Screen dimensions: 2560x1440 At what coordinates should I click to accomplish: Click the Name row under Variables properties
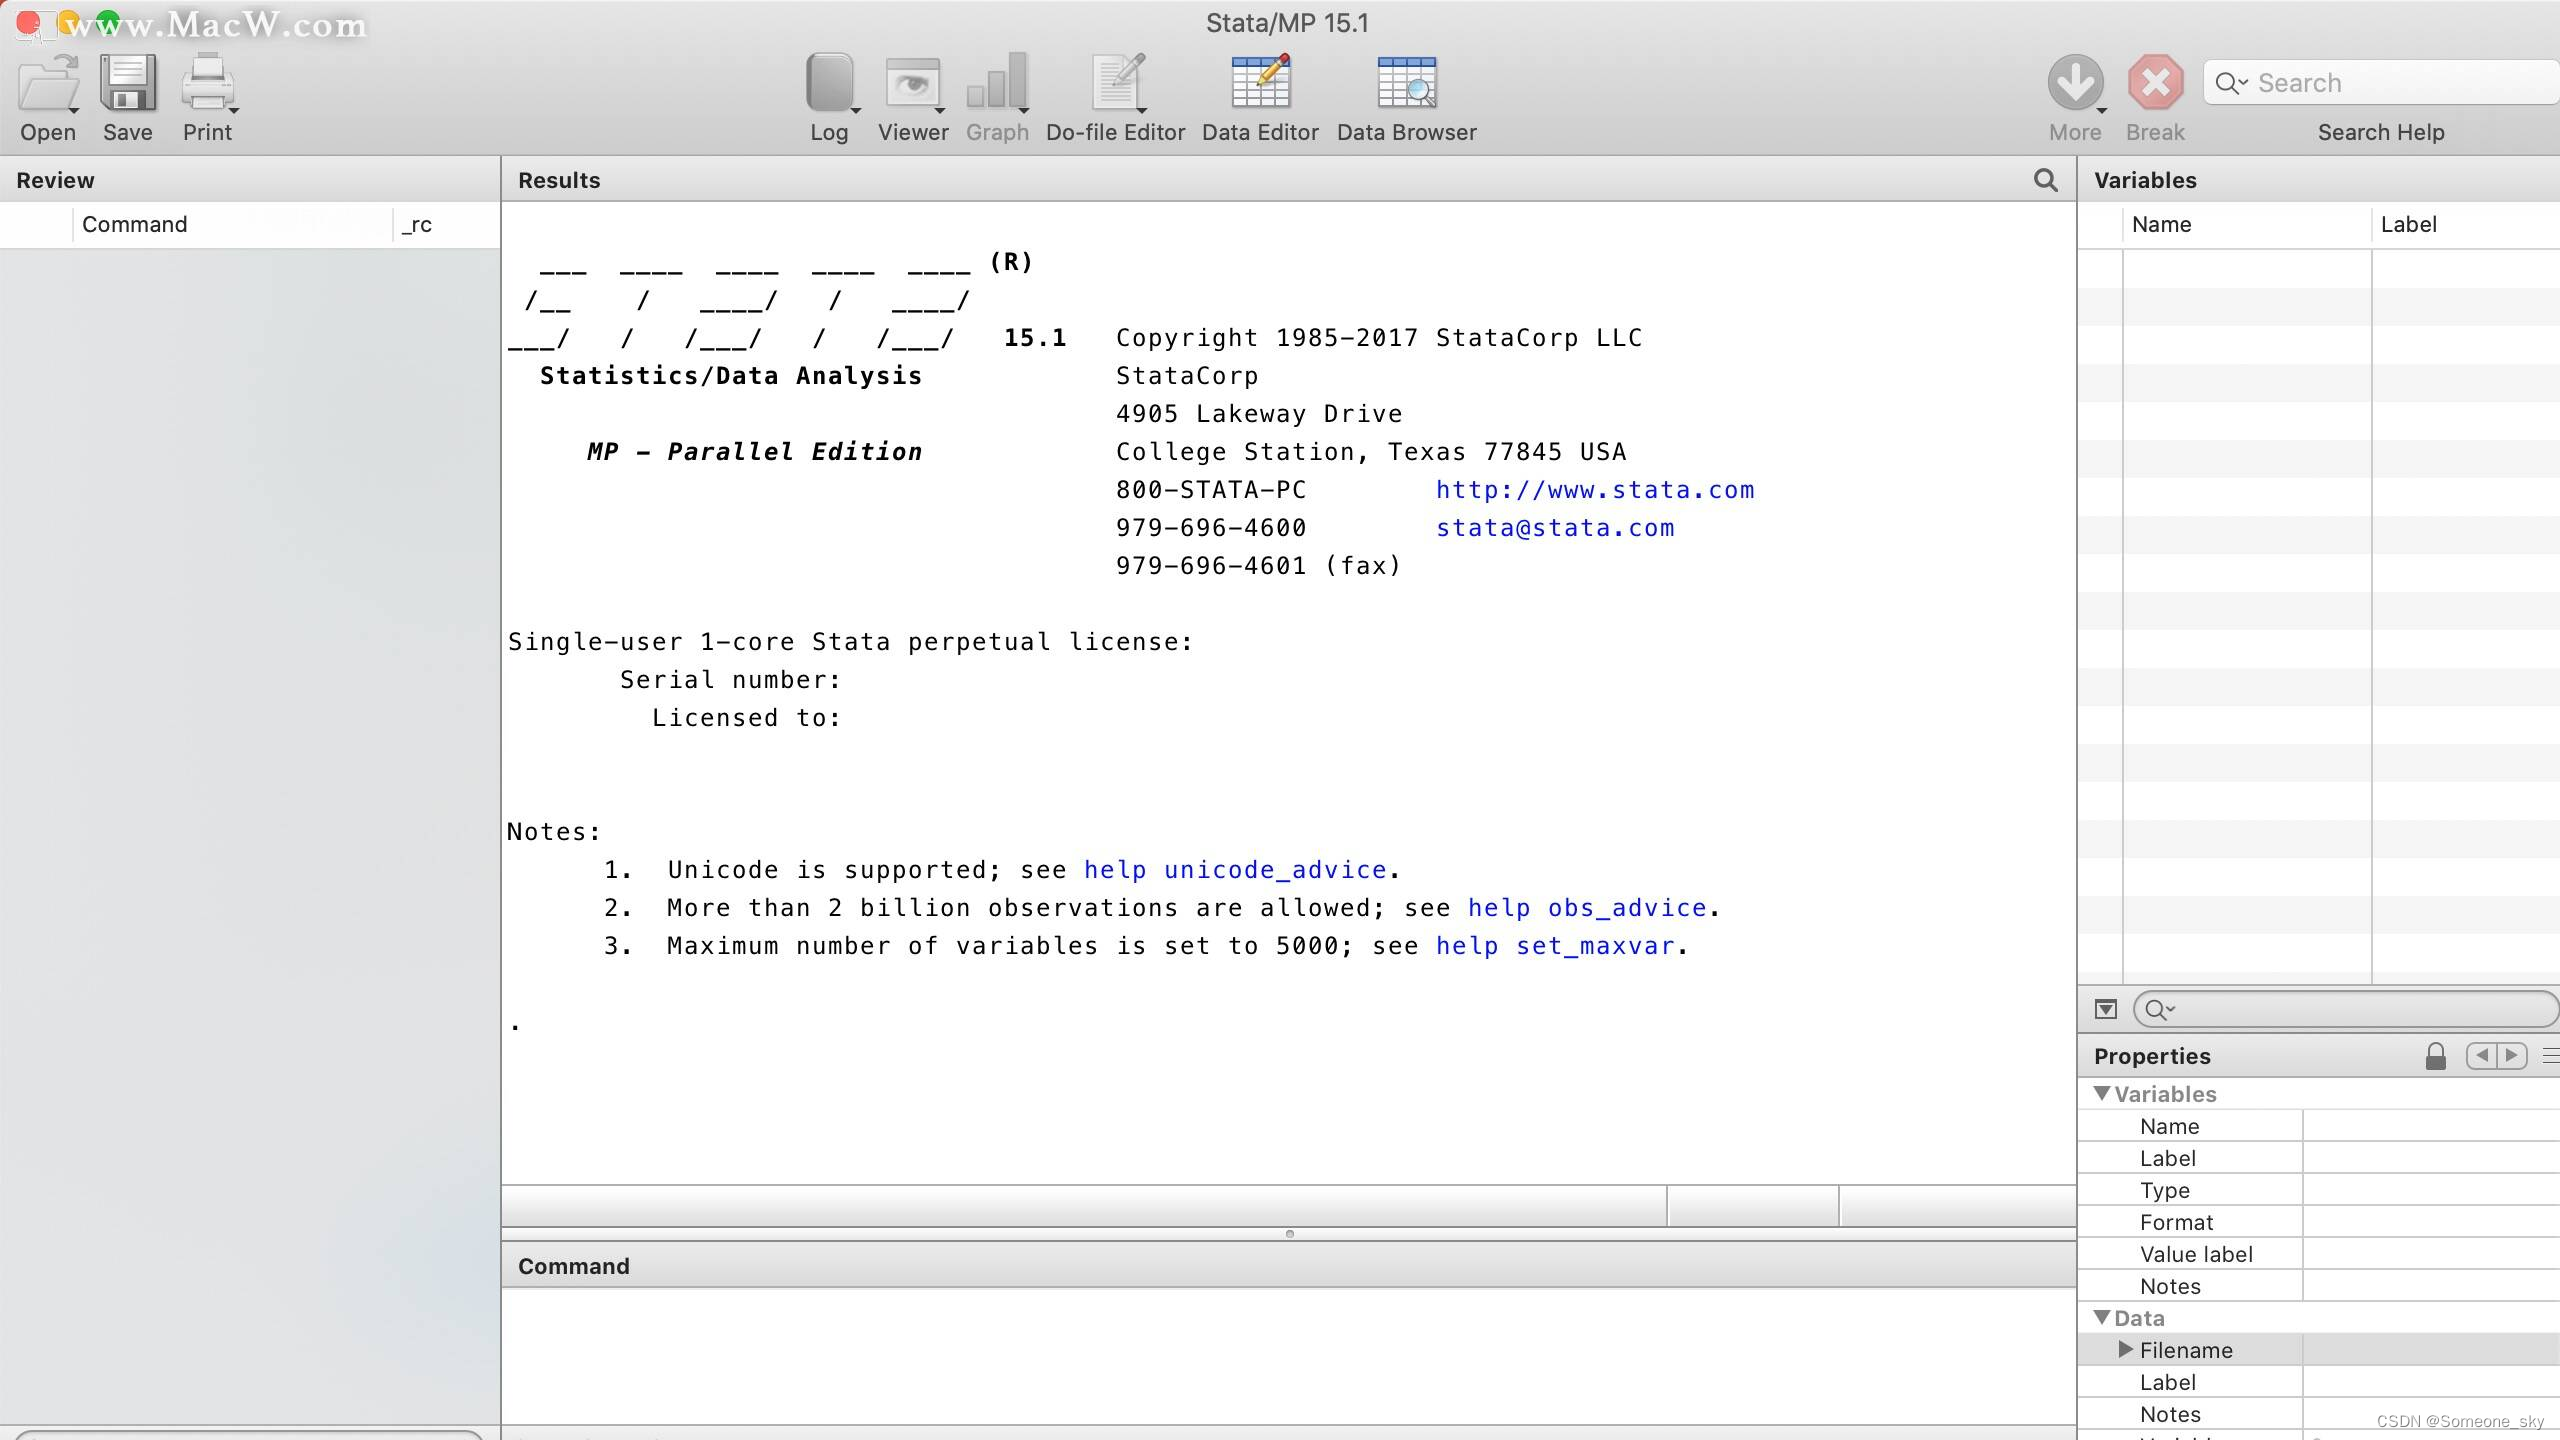[x=2319, y=1126]
